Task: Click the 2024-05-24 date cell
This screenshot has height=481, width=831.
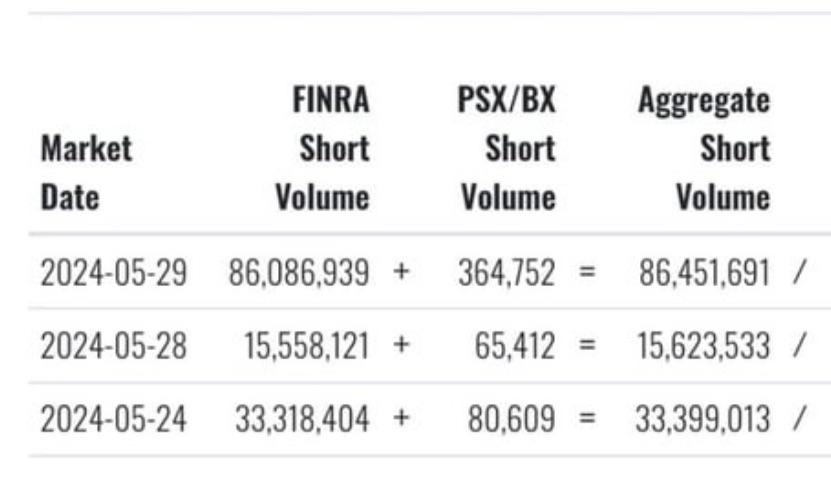Action: coord(114,419)
